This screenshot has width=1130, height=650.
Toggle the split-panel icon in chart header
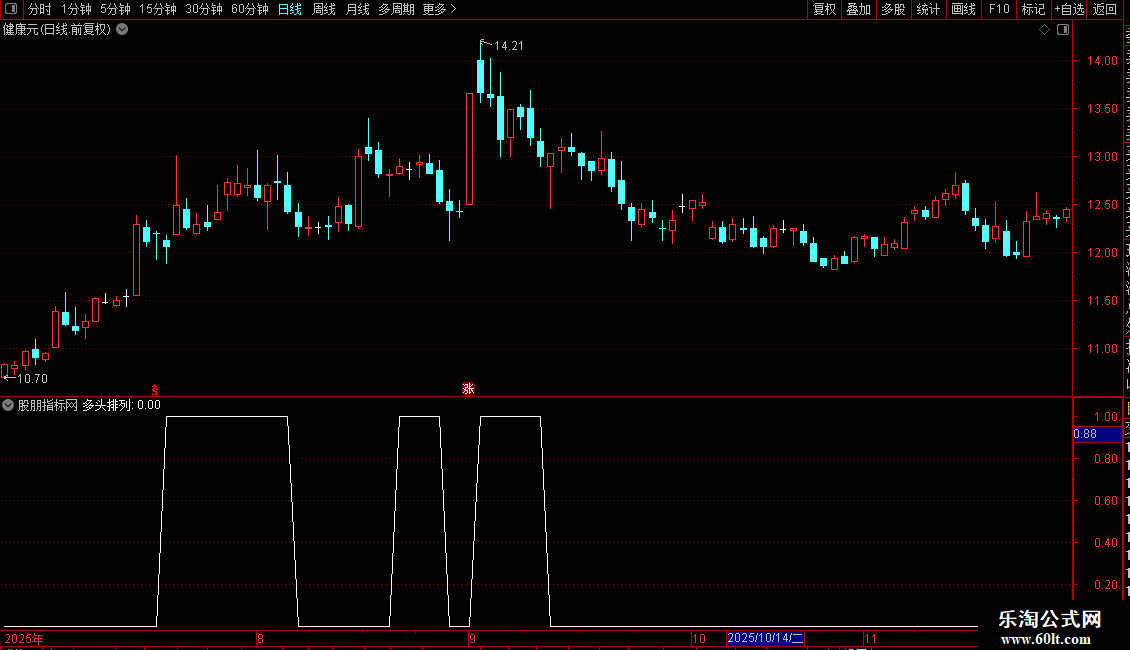(1063, 30)
